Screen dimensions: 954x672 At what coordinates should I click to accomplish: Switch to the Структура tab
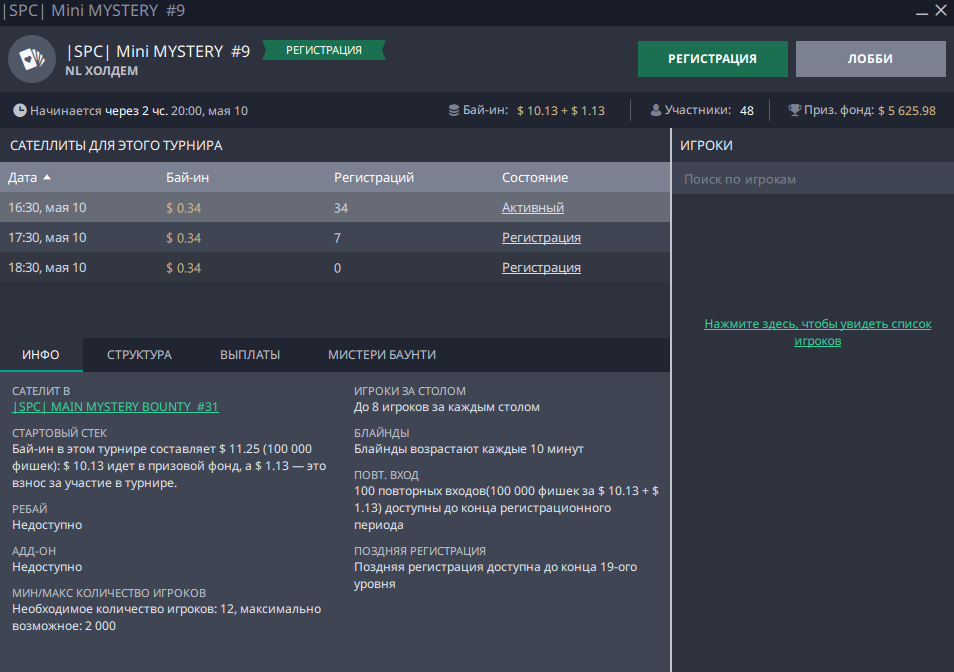pyautogui.click(x=139, y=355)
